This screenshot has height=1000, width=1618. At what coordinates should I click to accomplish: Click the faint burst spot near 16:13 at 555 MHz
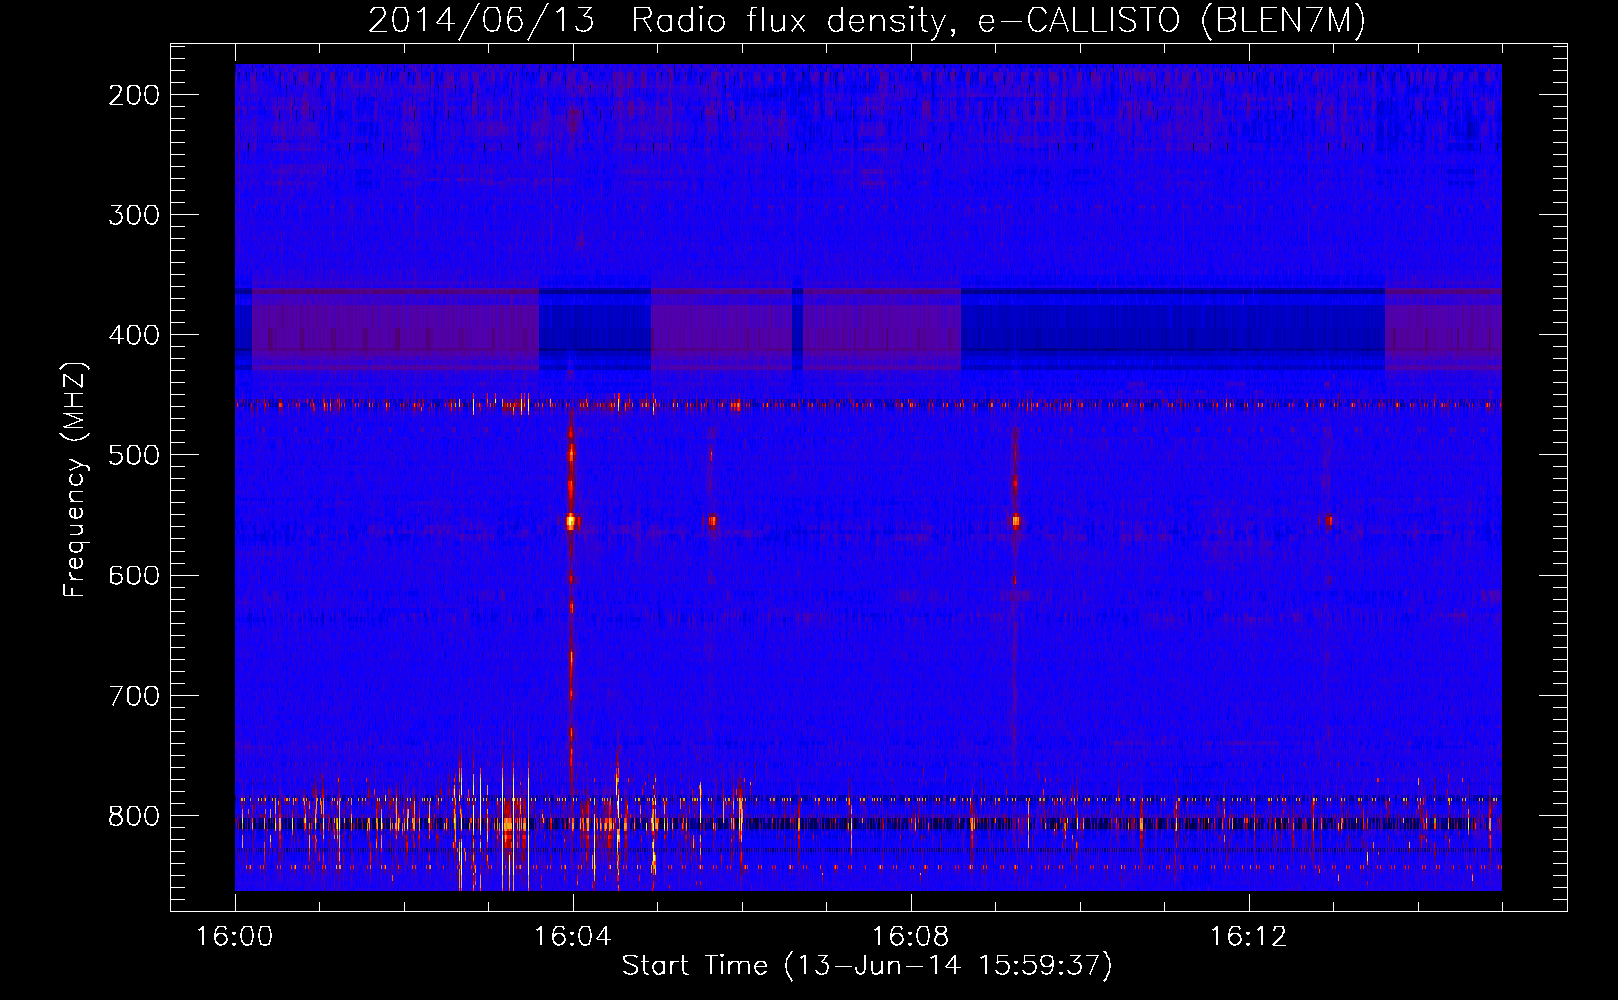tap(1329, 521)
